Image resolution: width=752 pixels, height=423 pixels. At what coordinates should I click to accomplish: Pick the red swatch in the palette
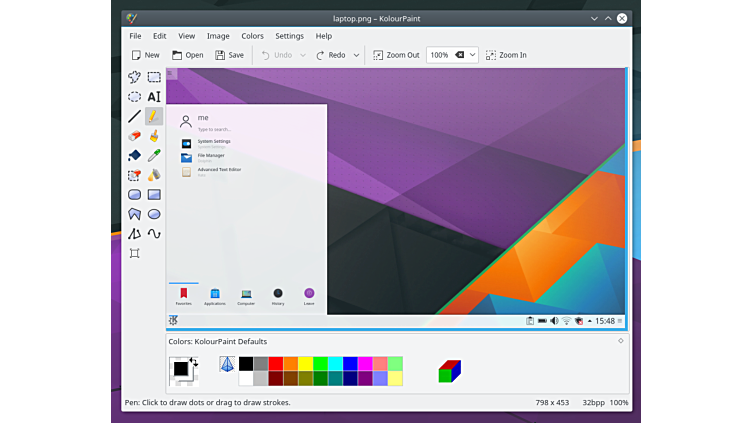(x=276, y=364)
